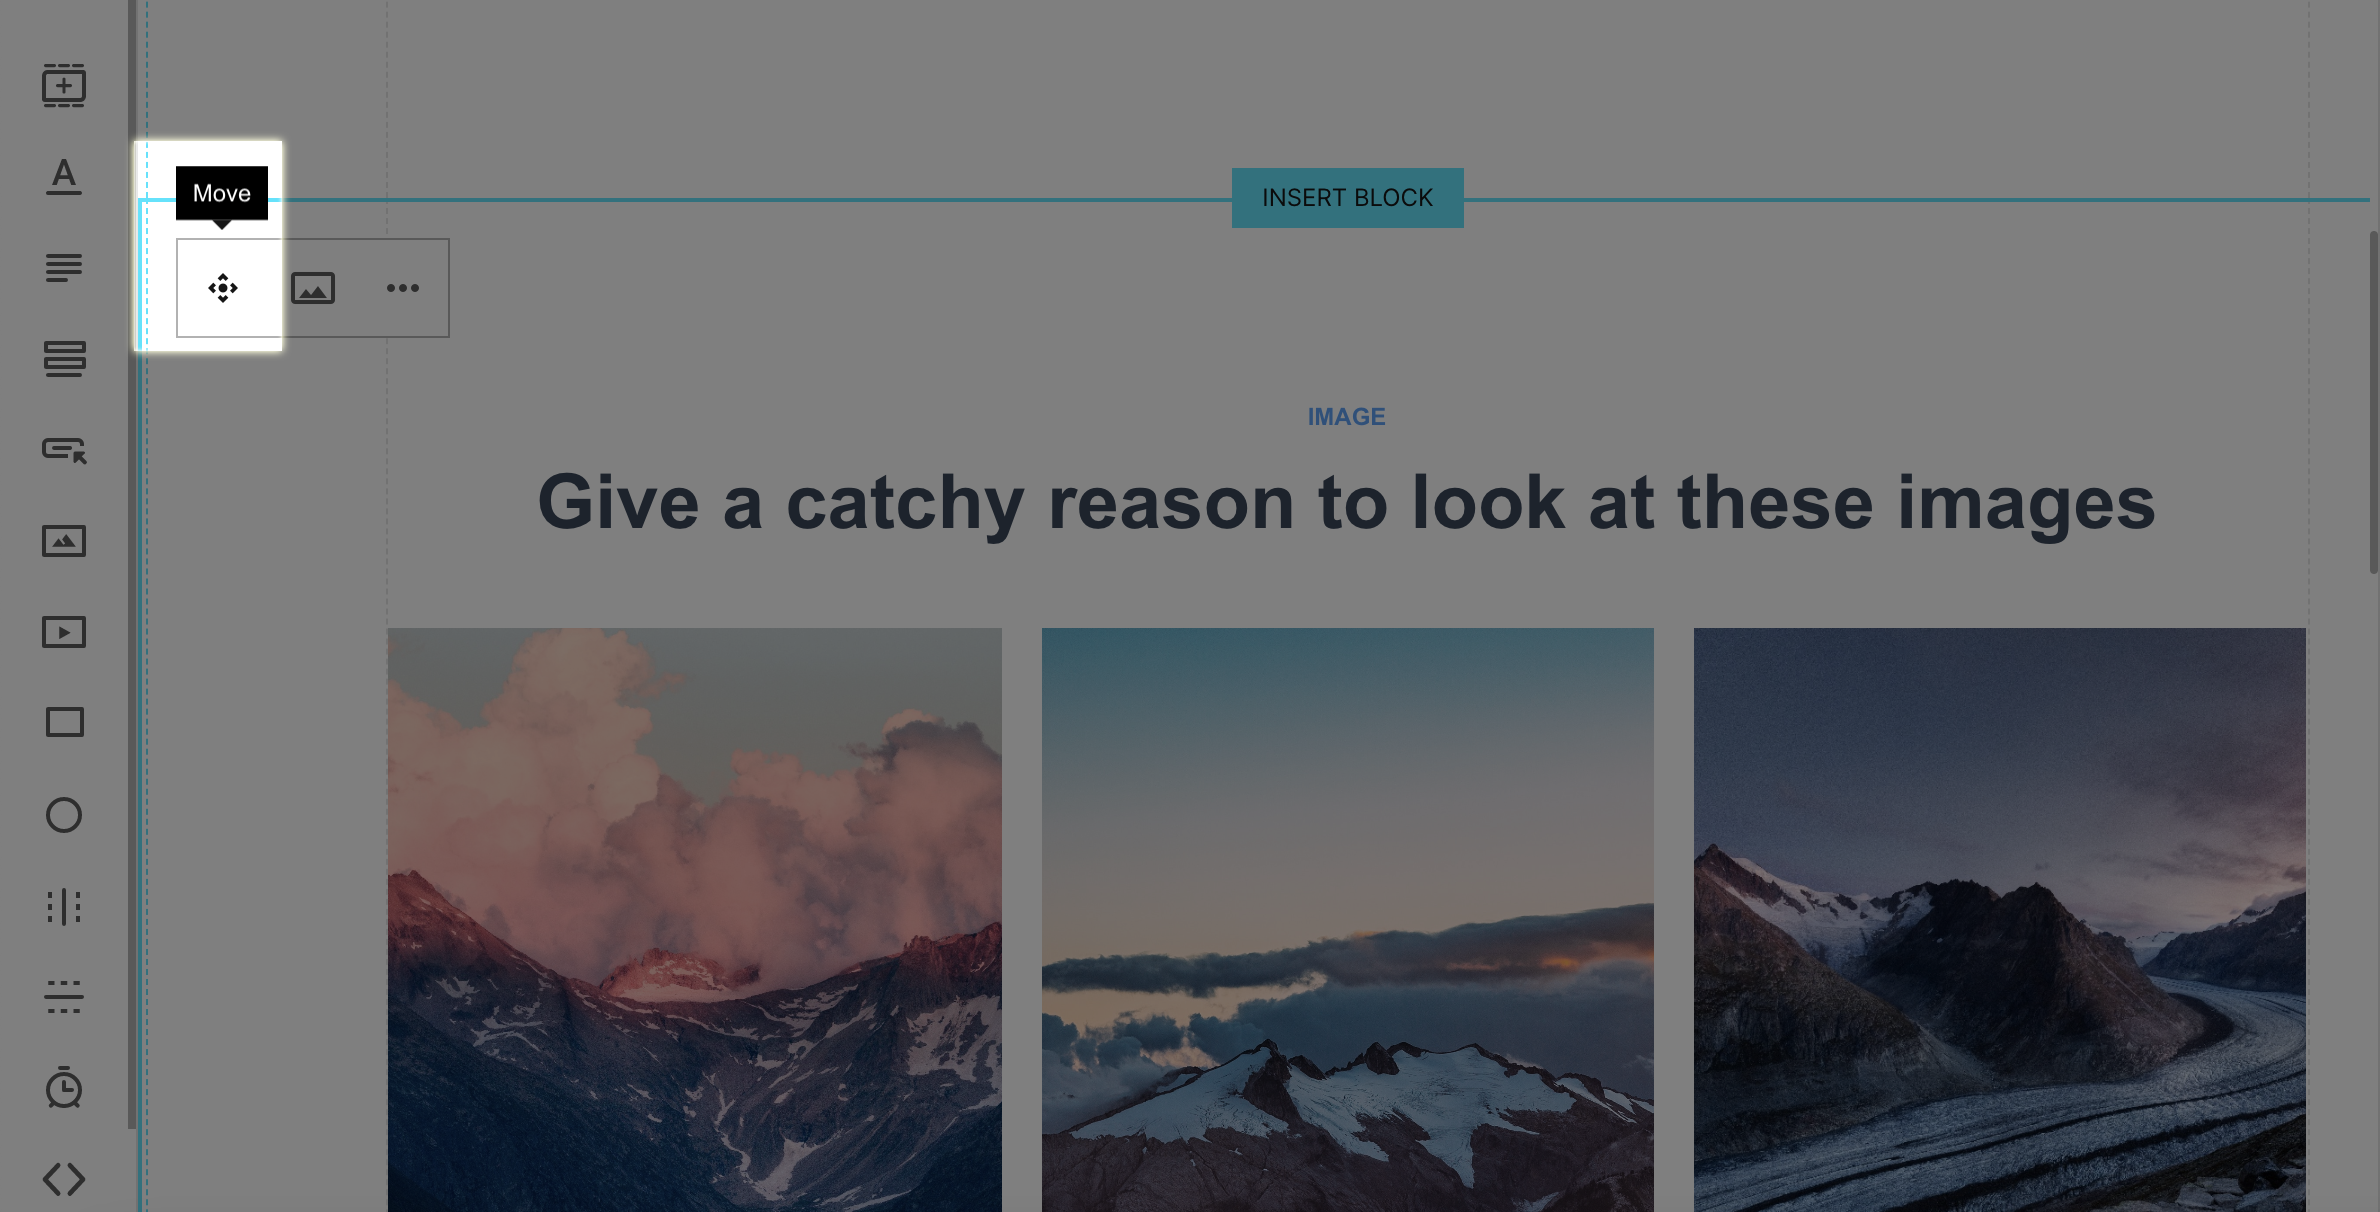Add a video block from sidebar

(x=63, y=632)
